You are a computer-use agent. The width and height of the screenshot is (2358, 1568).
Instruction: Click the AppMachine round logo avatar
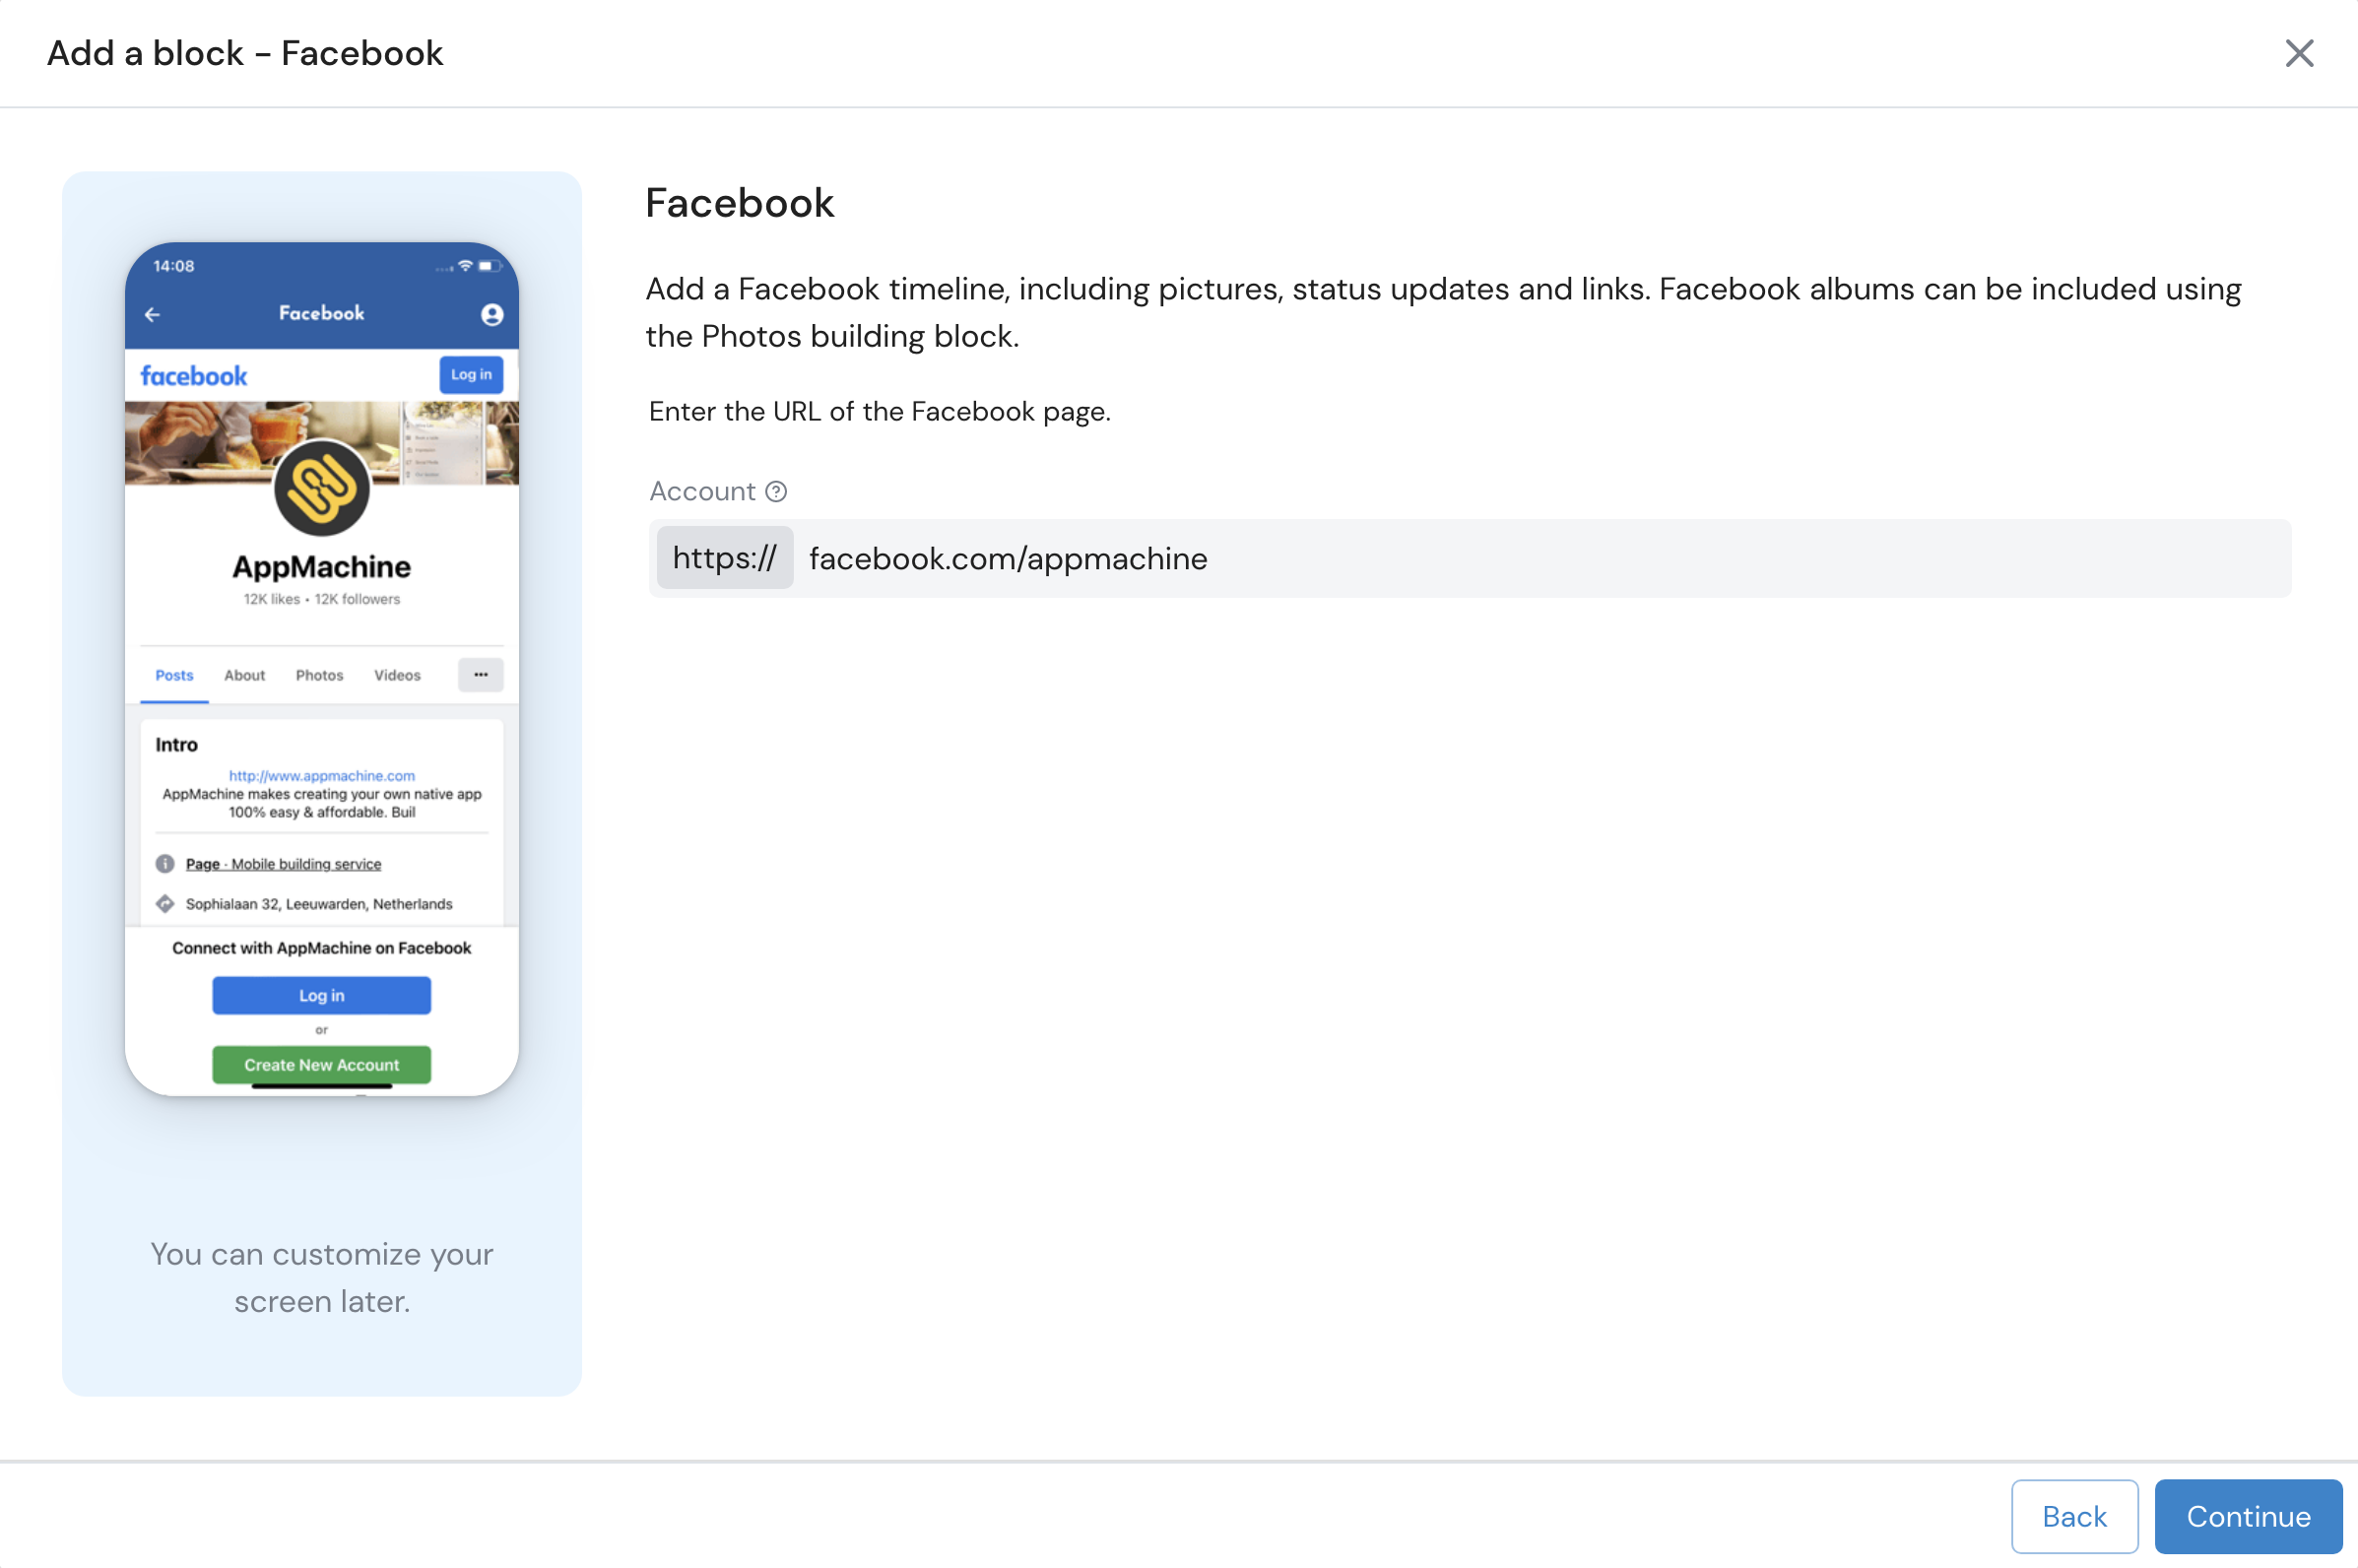coord(321,488)
